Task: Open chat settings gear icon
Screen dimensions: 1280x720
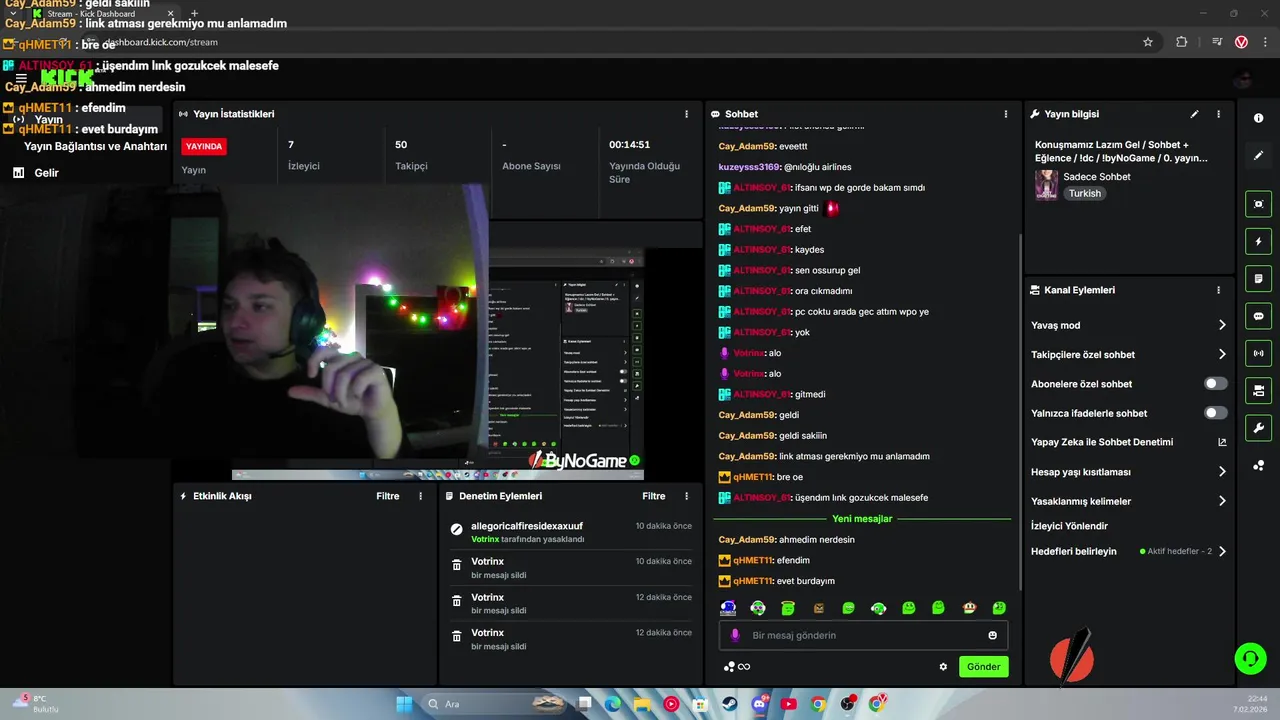Action: [x=943, y=667]
